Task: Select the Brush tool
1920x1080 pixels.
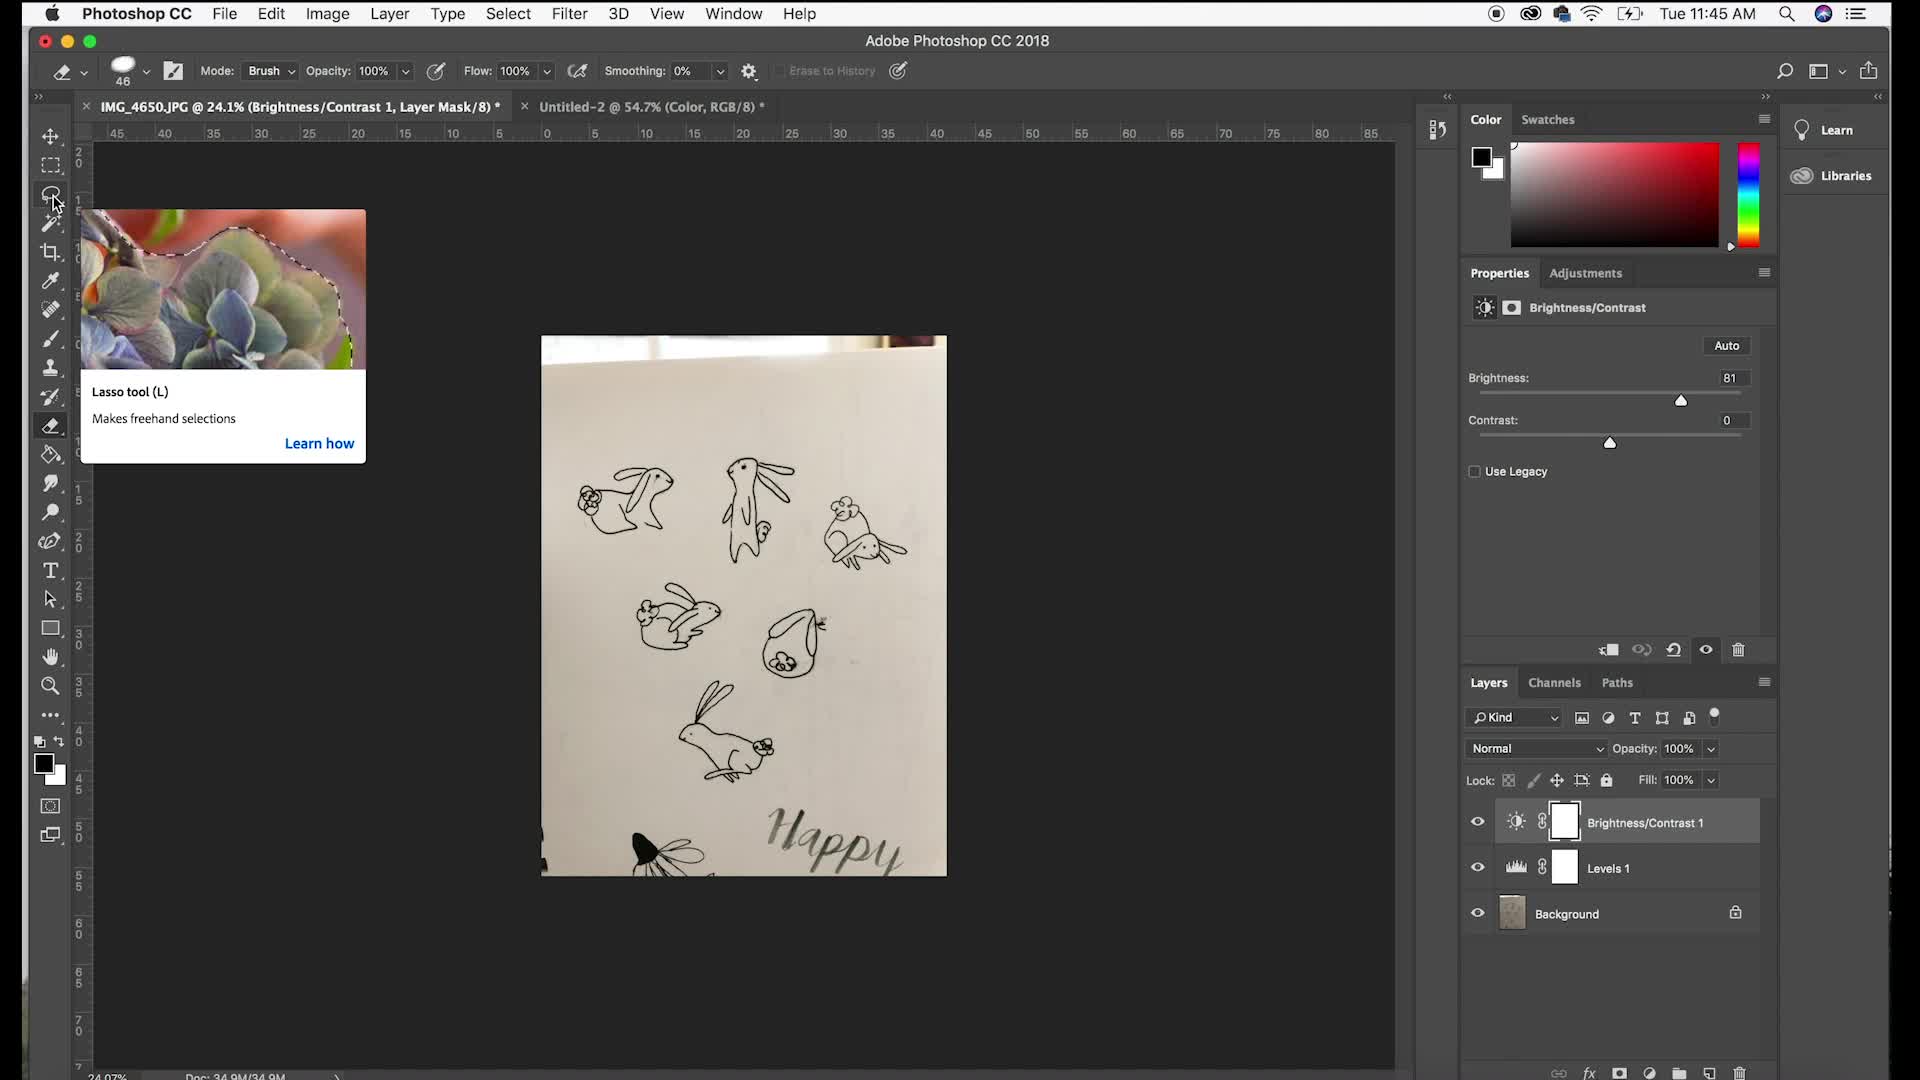Action: (50, 339)
